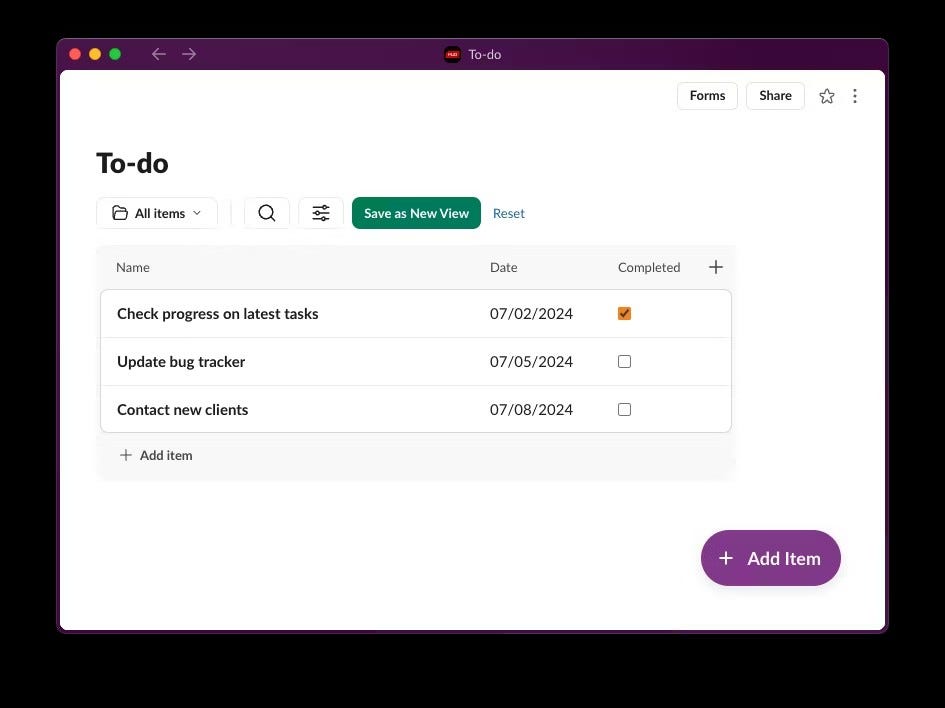This screenshot has width=945, height=708.
Task: Share the To-do list
Action: 775,95
